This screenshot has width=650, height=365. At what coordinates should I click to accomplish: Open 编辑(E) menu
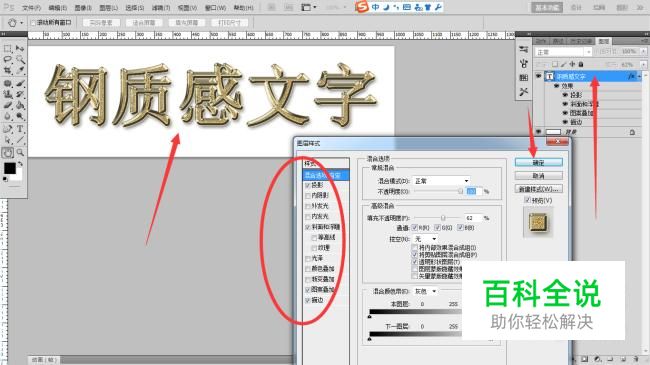(58, 8)
